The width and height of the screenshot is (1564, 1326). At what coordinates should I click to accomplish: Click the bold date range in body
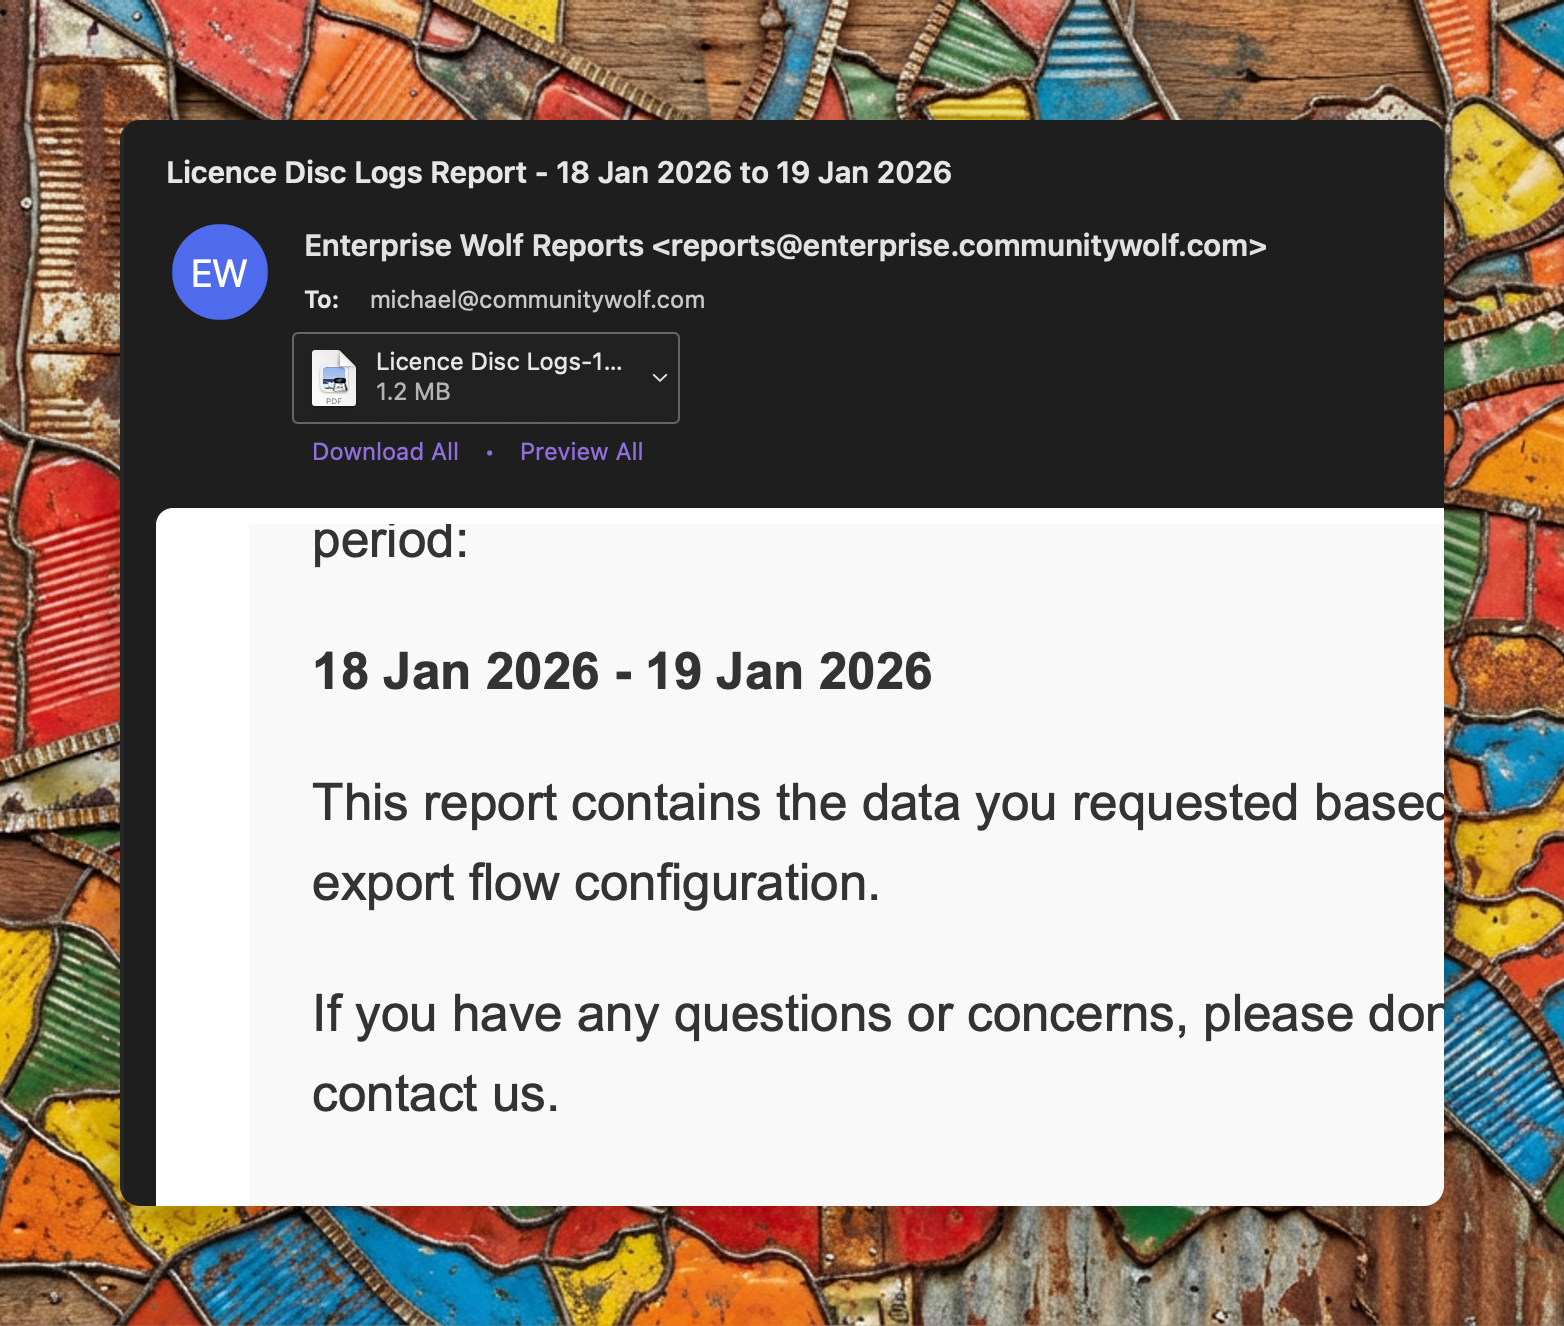point(622,671)
